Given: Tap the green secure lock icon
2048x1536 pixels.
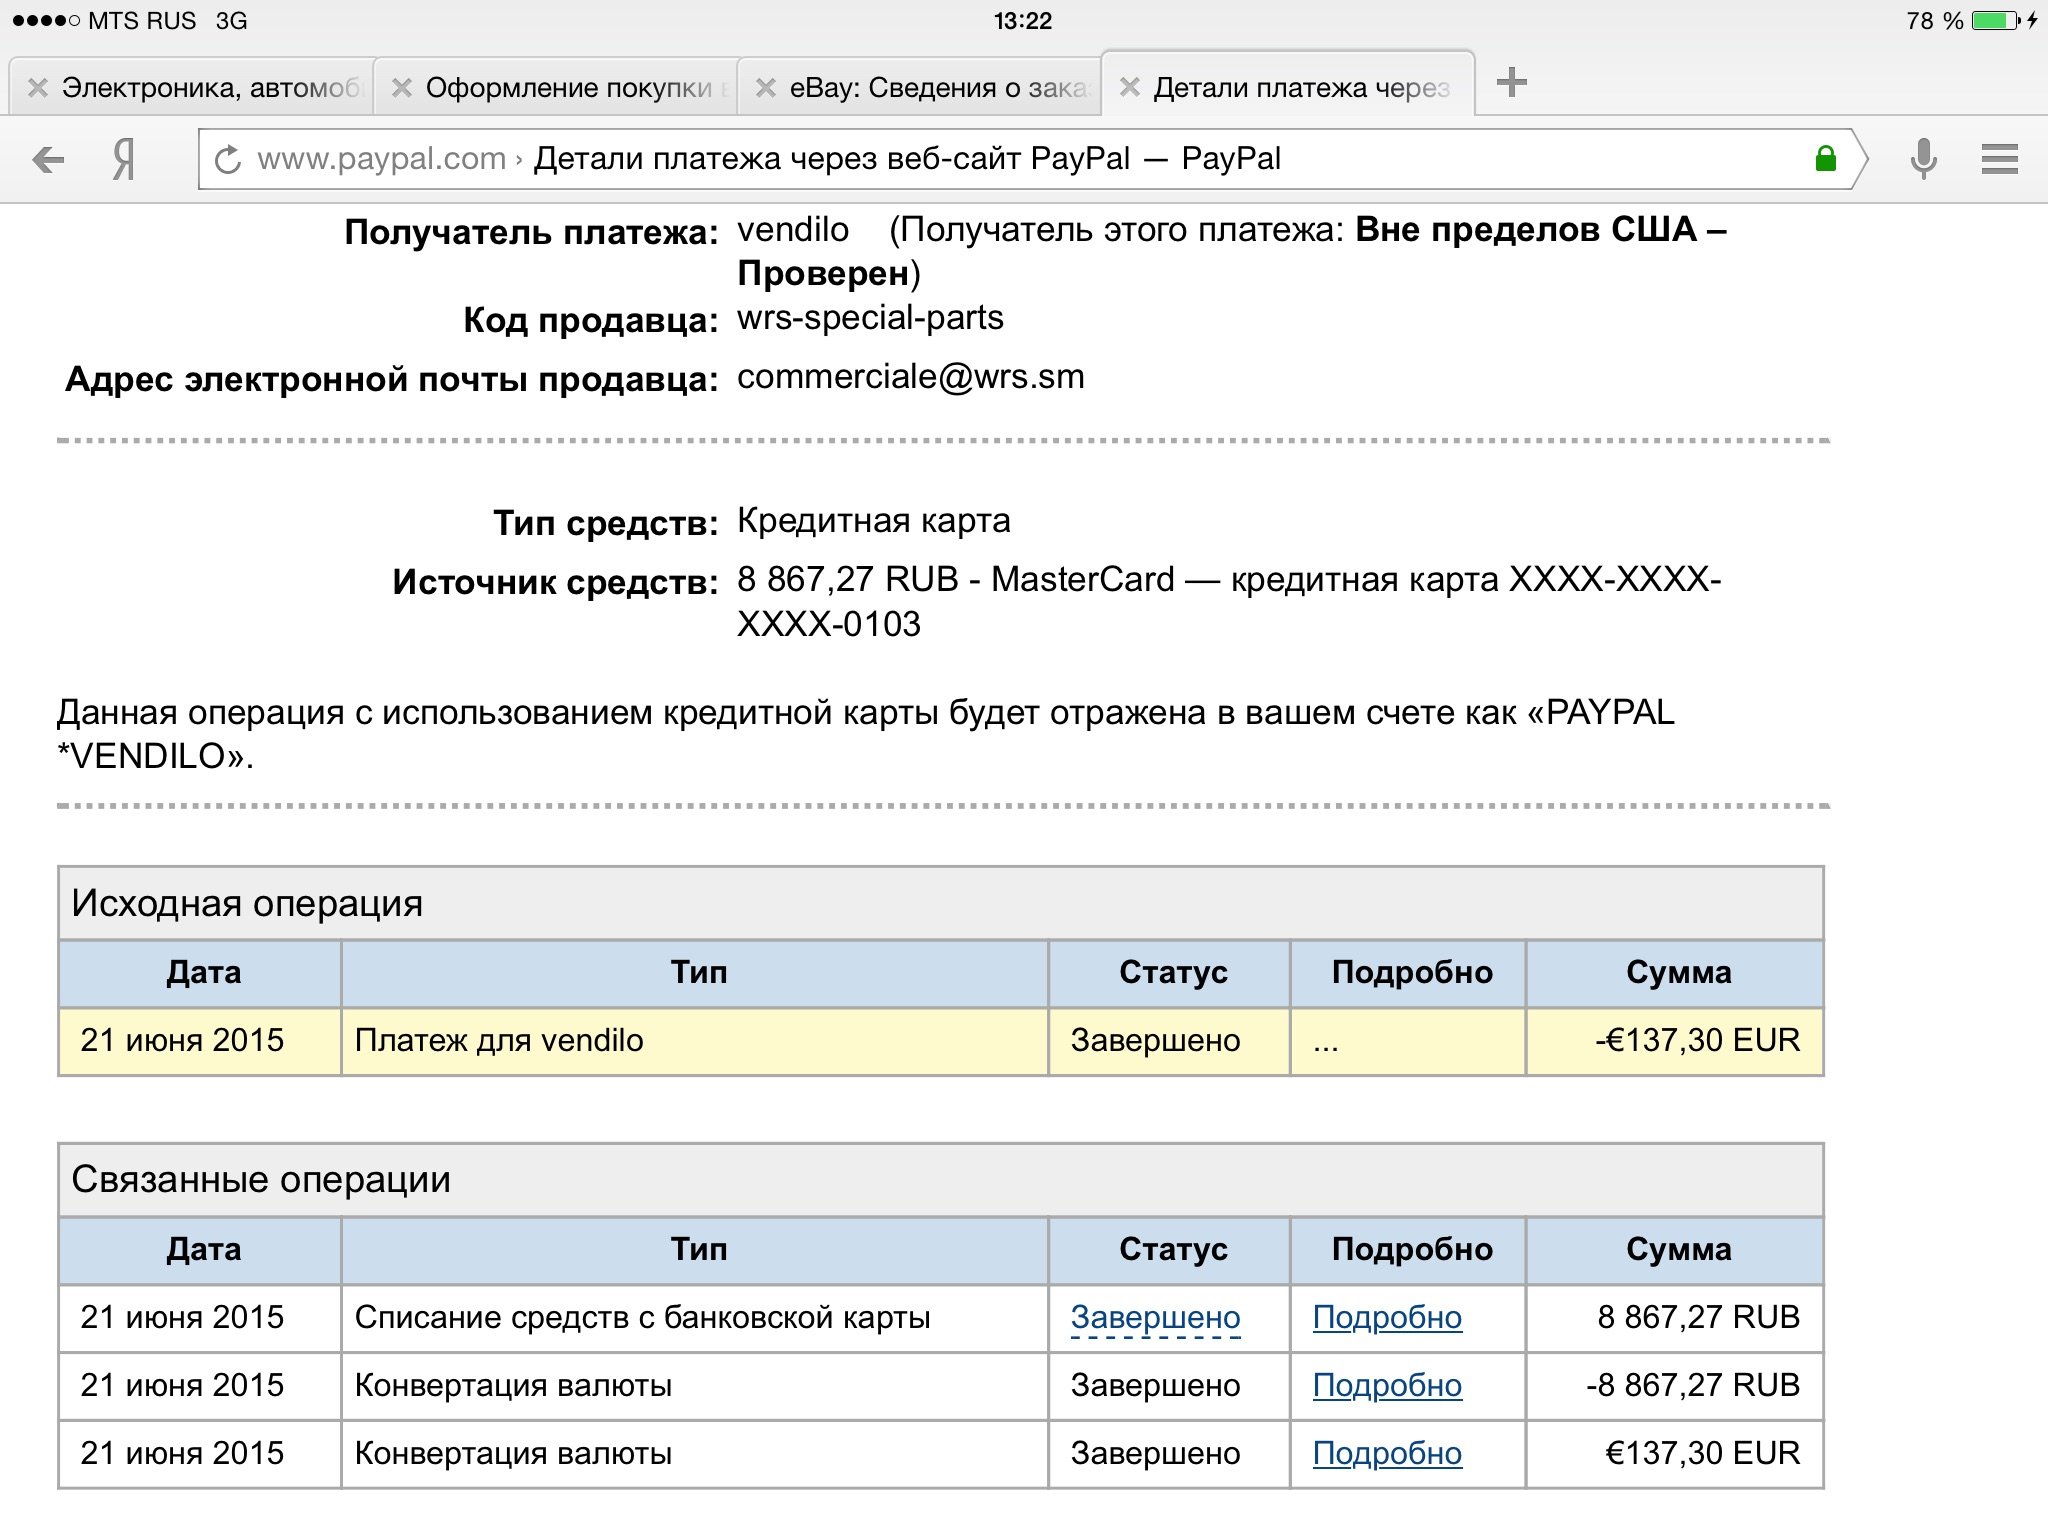Looking at the screenshot, I should pyautogui.click(x=1825, y=158).
